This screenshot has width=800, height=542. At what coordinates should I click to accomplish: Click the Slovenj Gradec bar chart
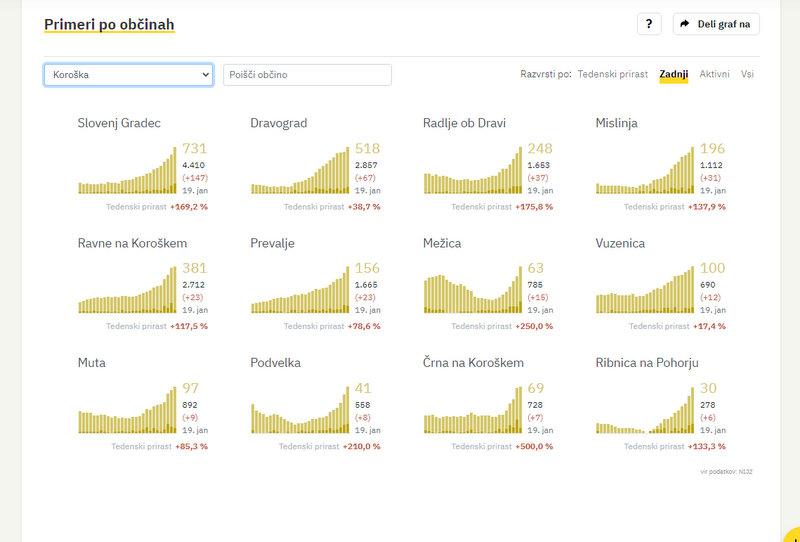pos(127,170)
